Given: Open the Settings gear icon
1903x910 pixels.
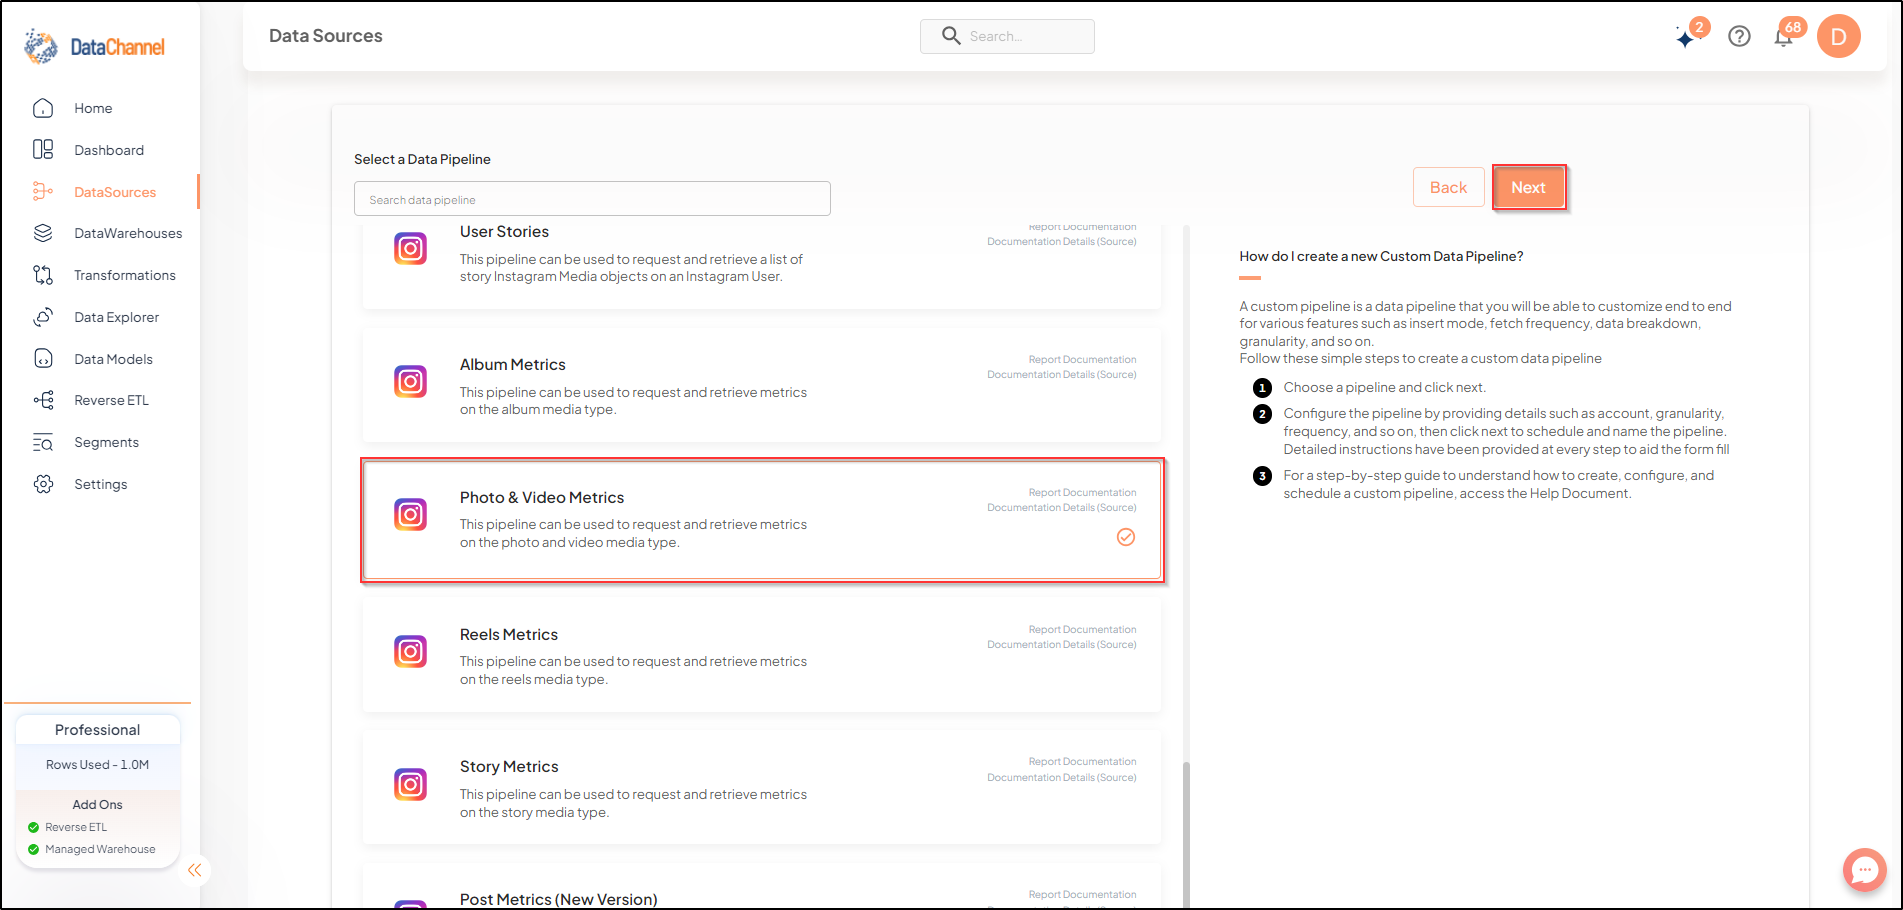Looking at the screenshot, I should point(43,484).
